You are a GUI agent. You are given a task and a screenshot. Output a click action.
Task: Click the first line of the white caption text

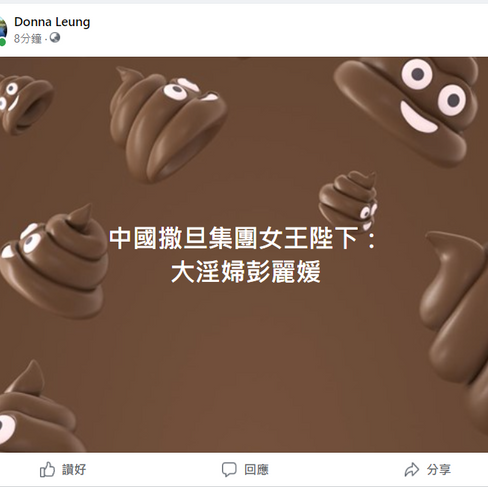[x=243, y=238]
